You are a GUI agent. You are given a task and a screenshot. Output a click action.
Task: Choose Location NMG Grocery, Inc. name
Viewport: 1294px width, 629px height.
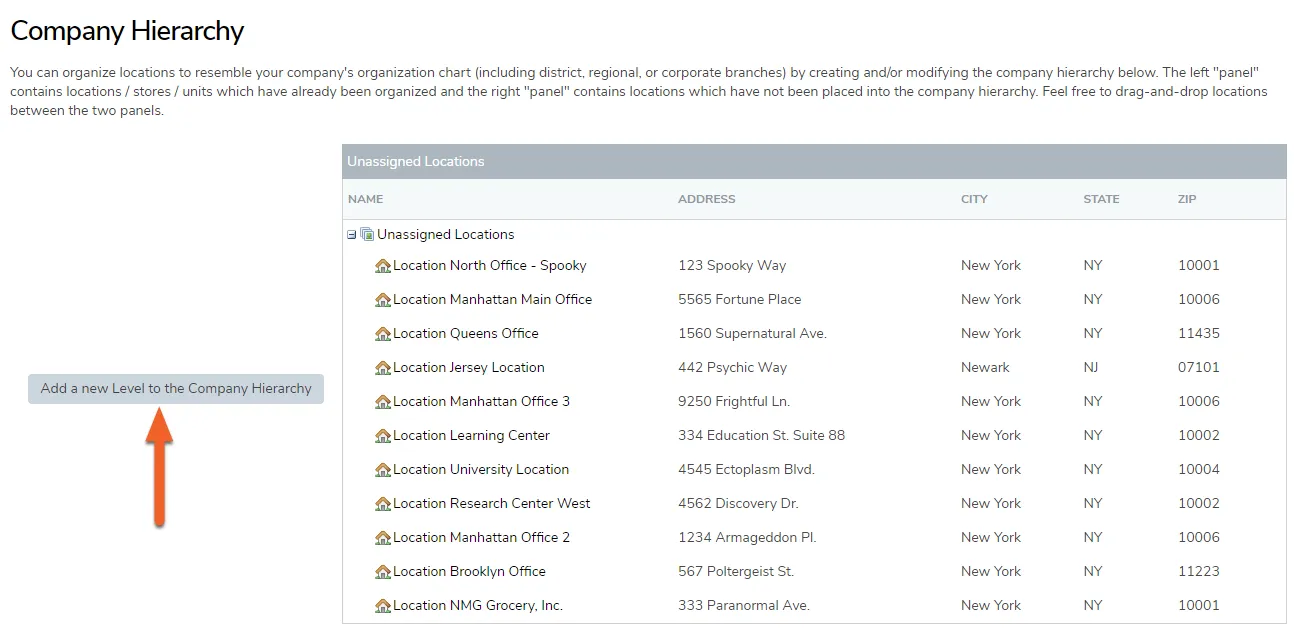478,606
